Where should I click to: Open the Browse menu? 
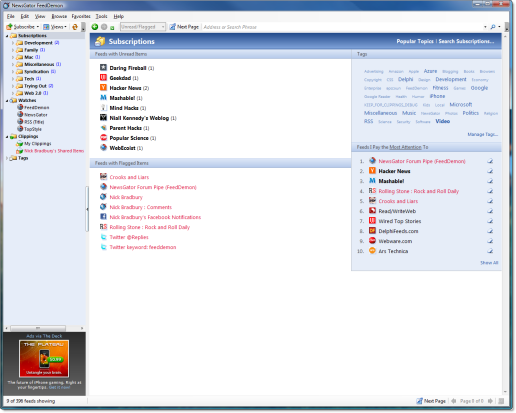point(59,16)
